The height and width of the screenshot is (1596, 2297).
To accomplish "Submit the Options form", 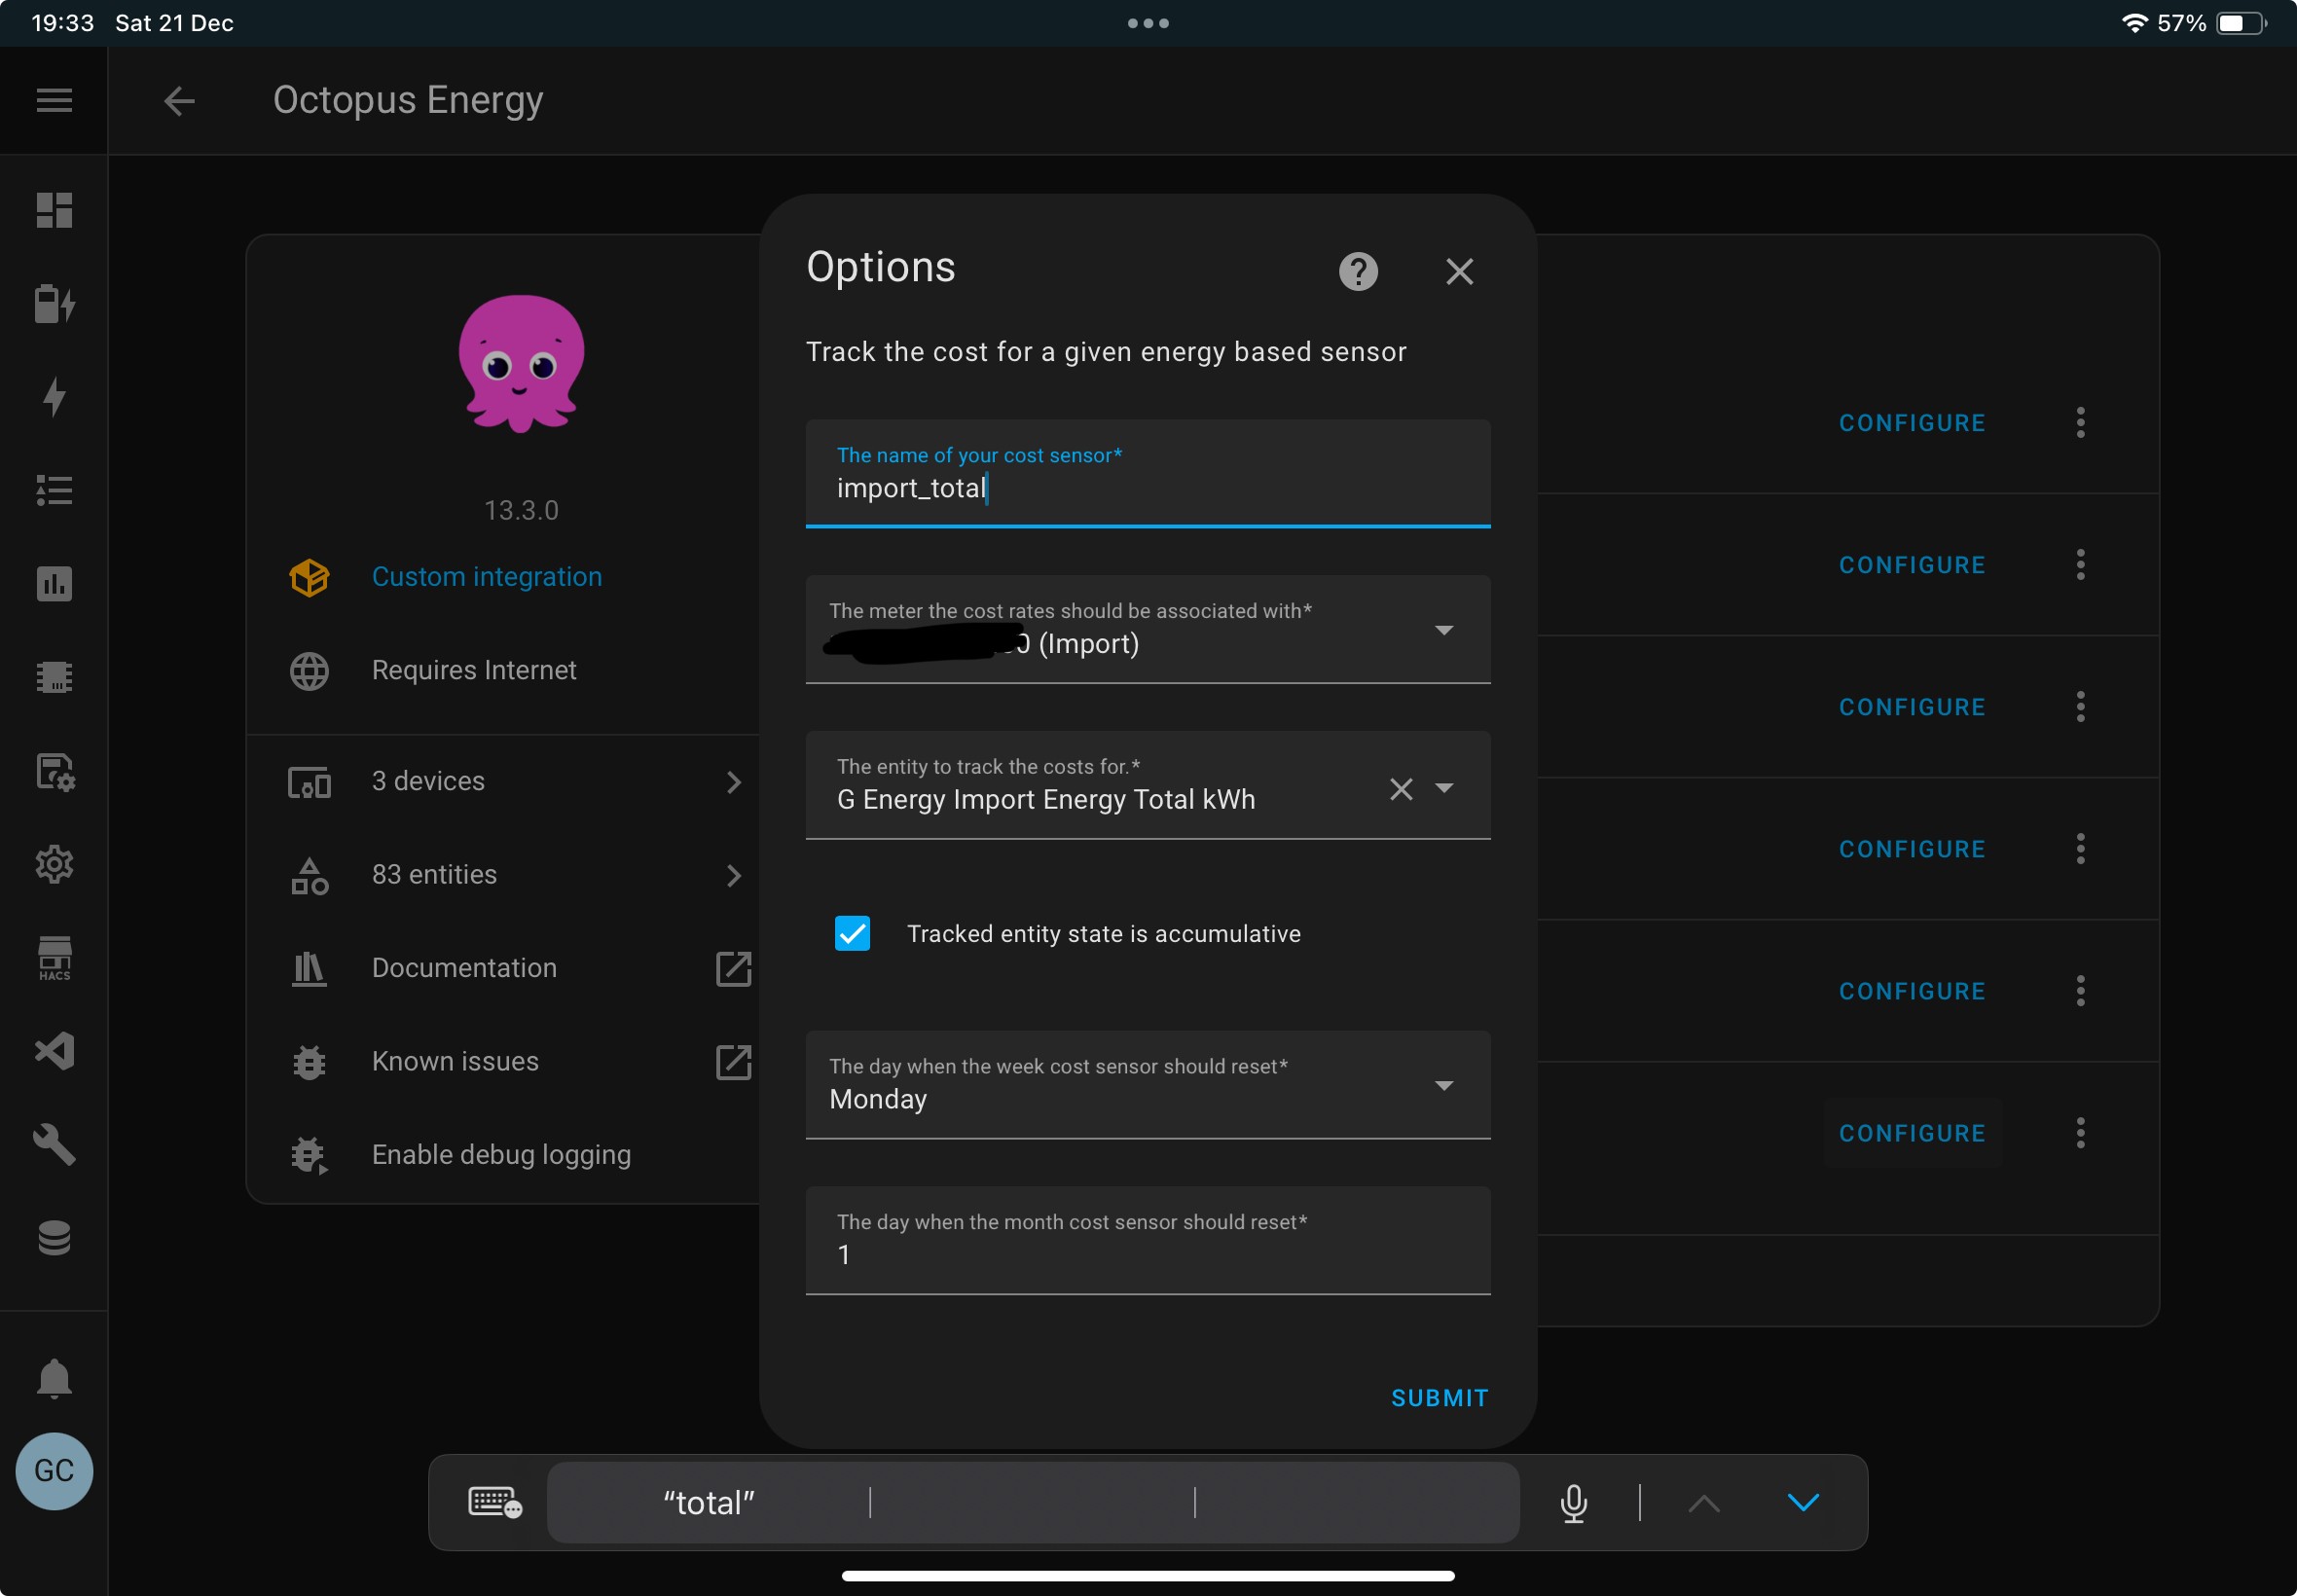I will click(1439, 1398).
